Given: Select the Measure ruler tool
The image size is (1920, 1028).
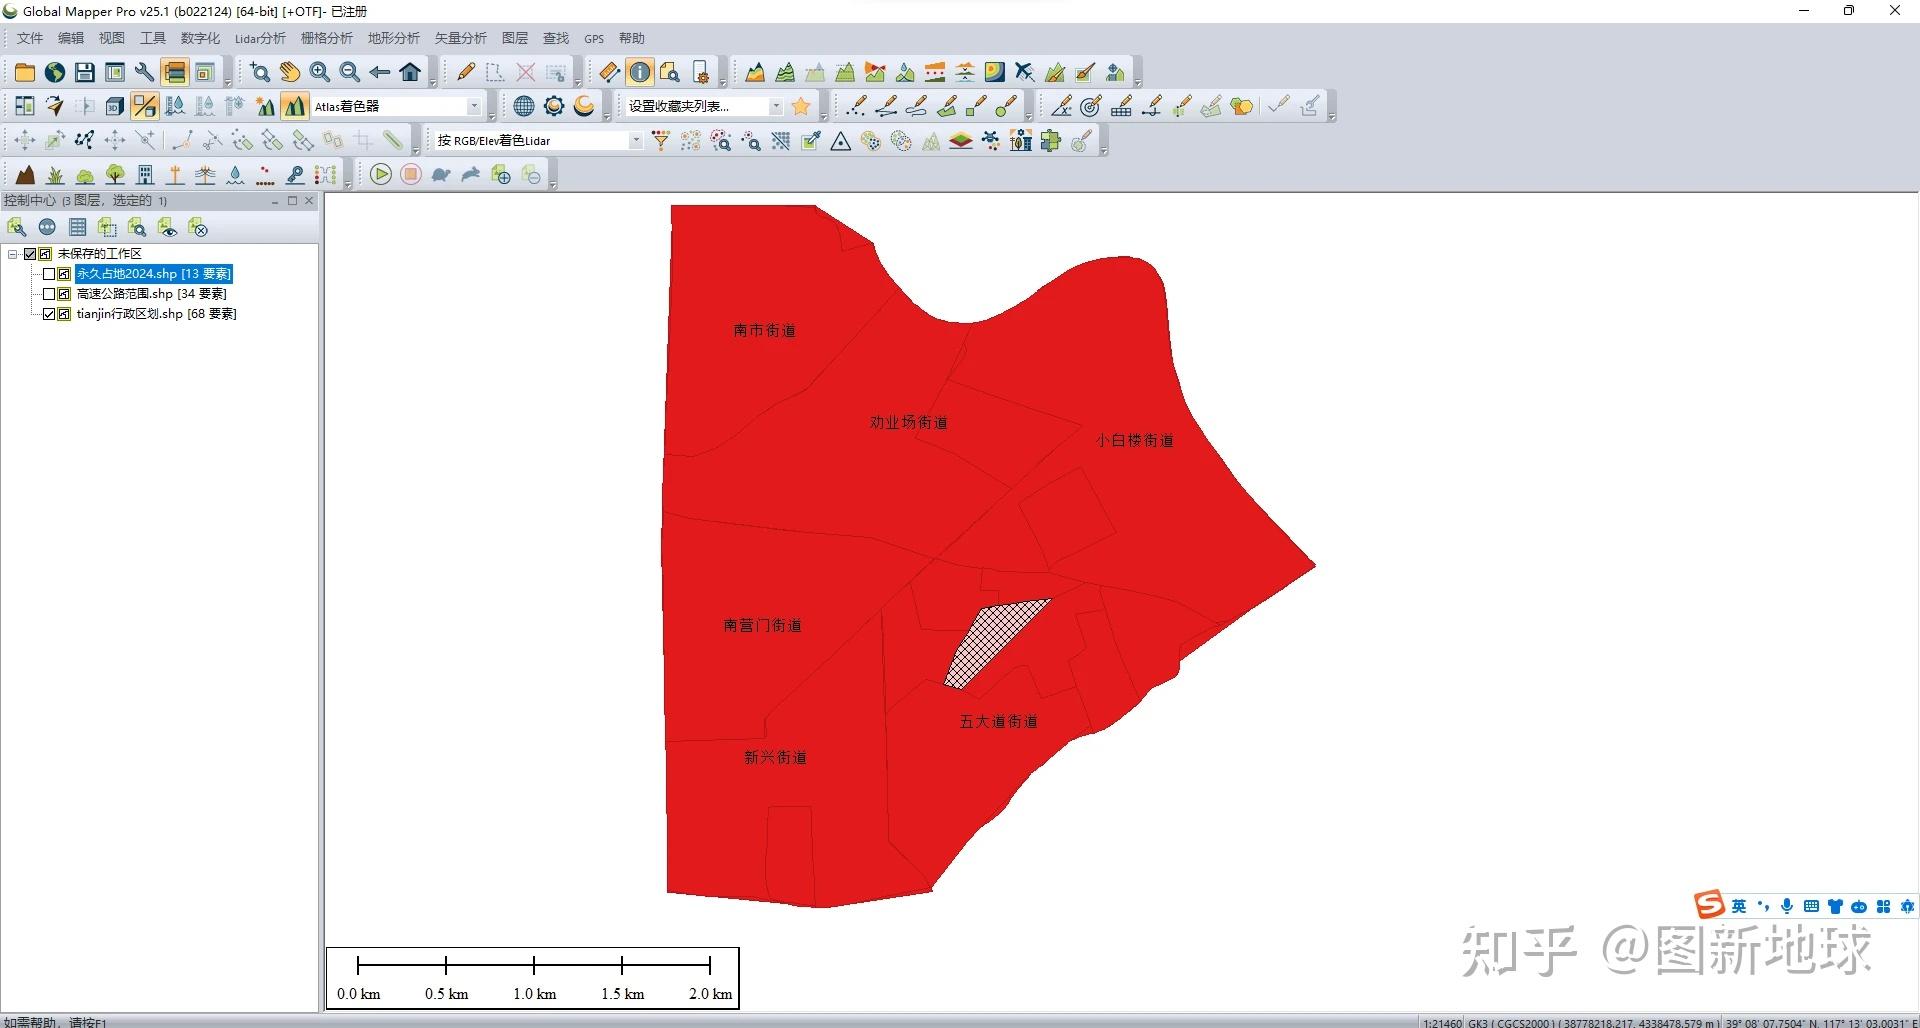Looking at the screenshot, I should click(610, 72).
